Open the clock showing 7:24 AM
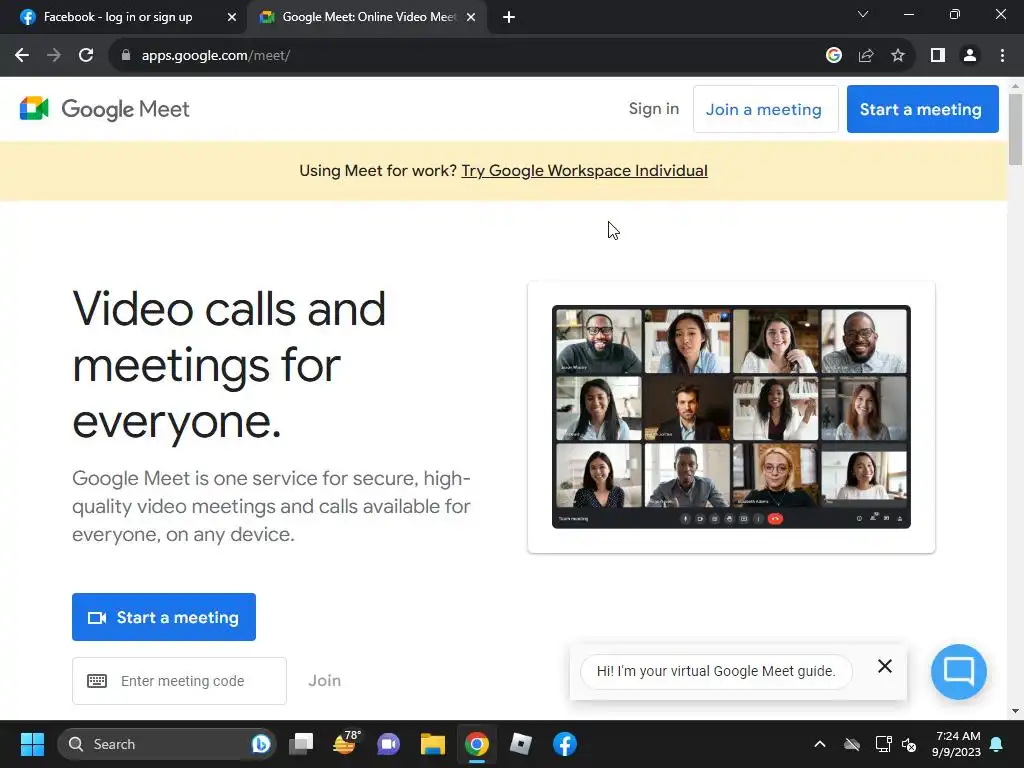Screen dimensions: 1024x768 pos(957,744)
